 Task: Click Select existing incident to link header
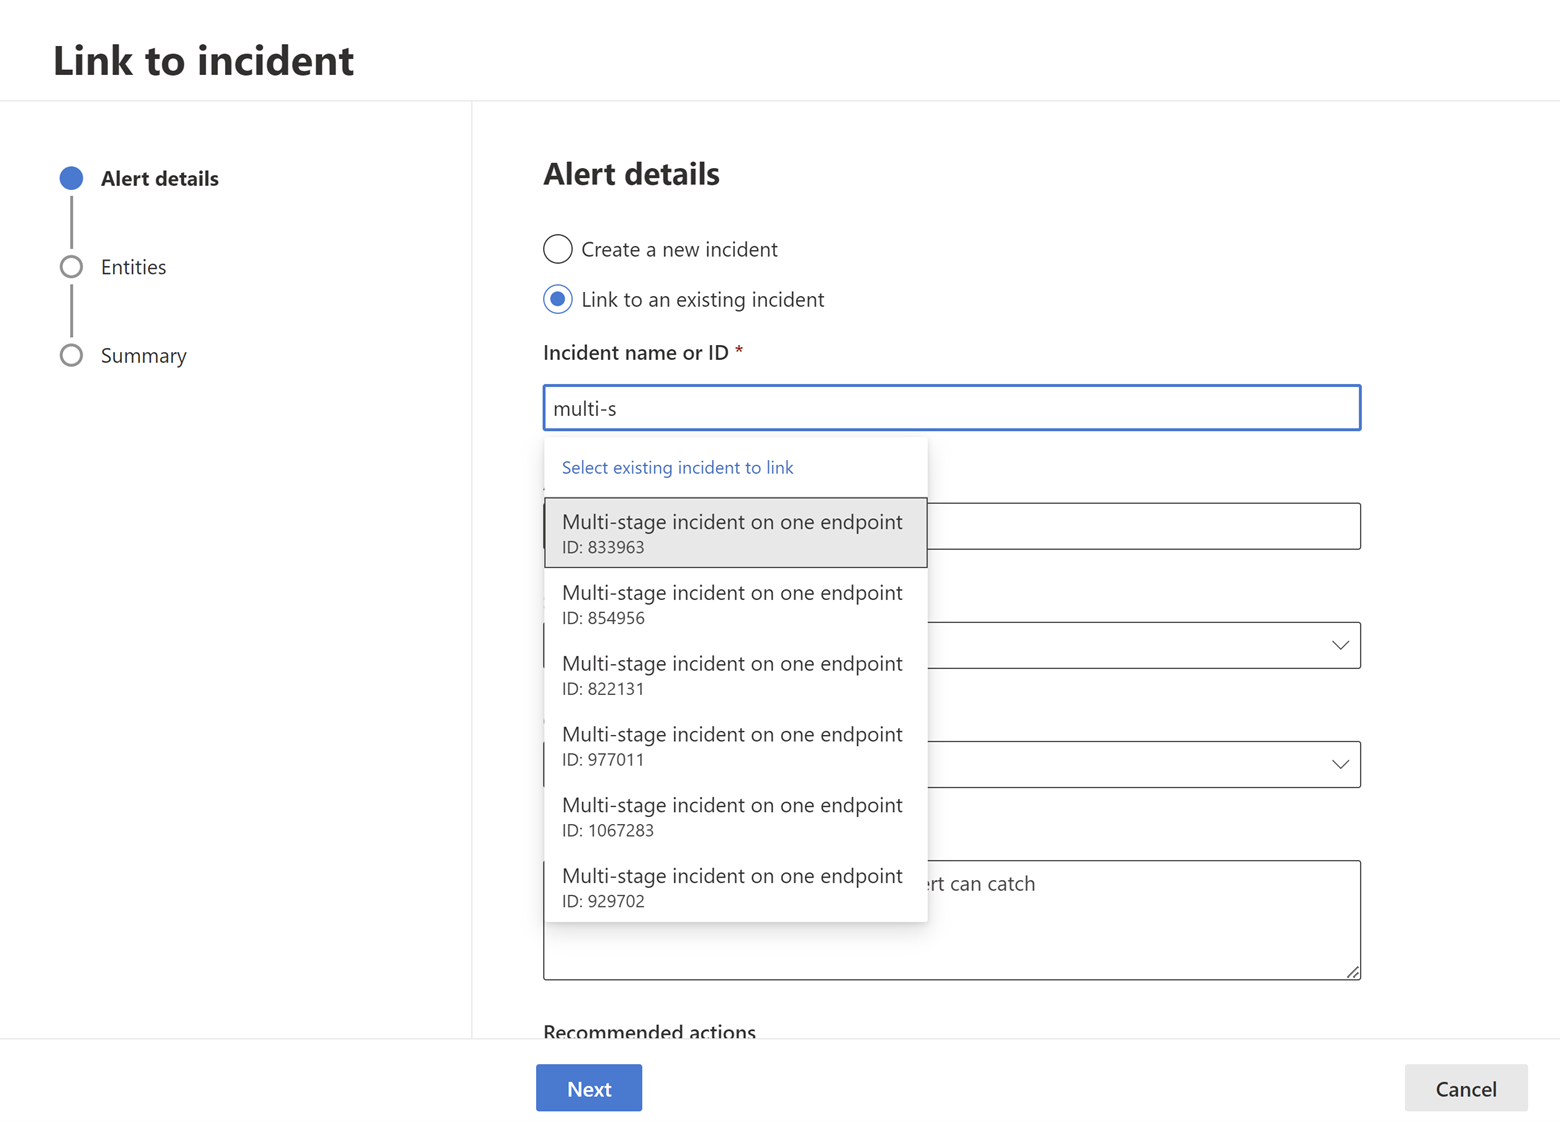tap(677, 467)
